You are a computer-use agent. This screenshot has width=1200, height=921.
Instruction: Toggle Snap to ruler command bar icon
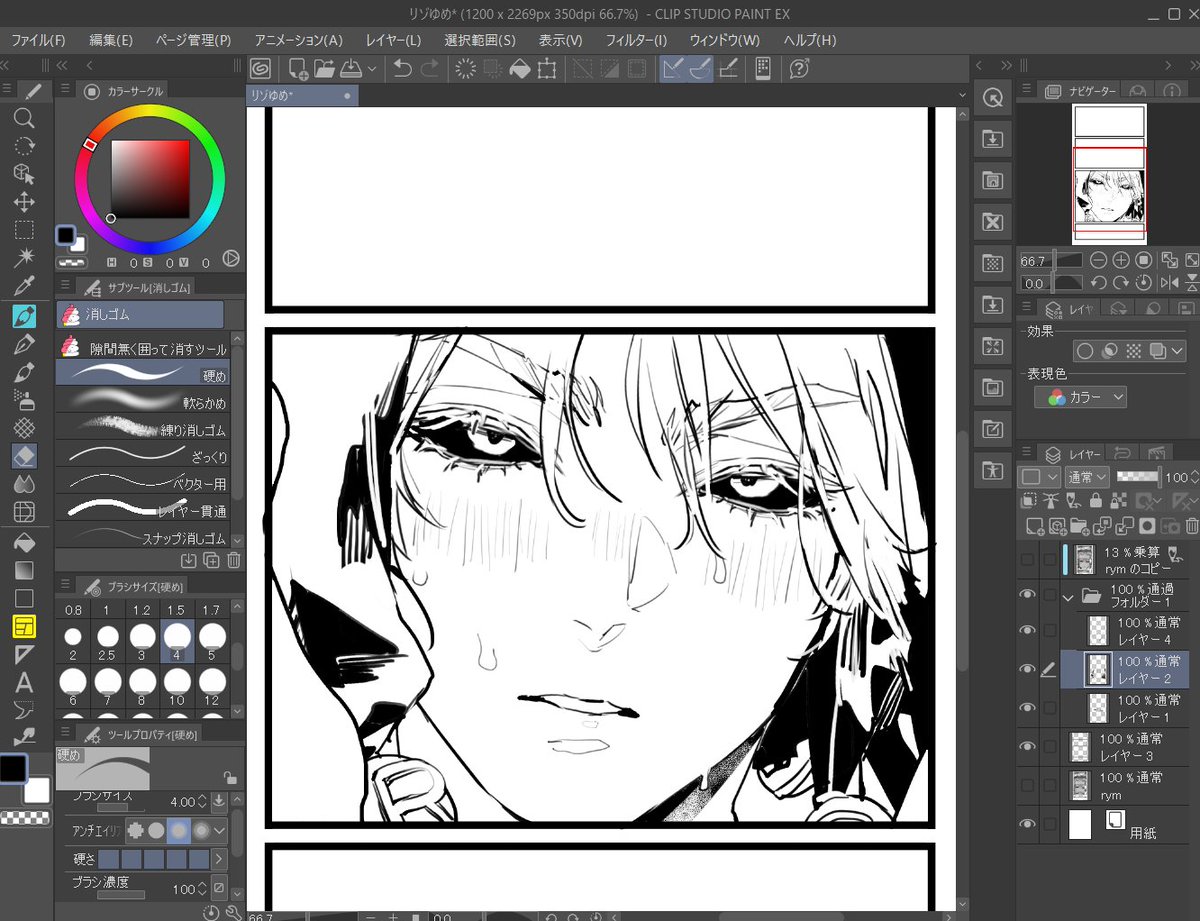673,68
